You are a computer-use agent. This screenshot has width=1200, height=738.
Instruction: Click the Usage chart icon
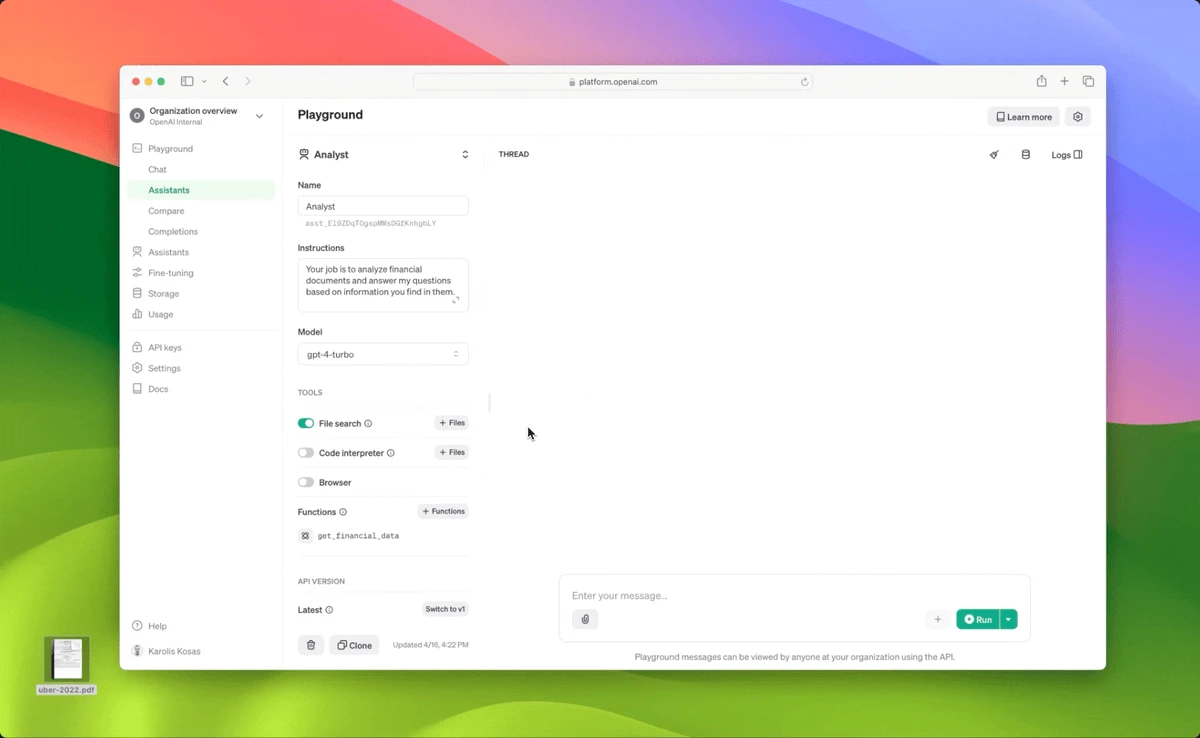138,314
